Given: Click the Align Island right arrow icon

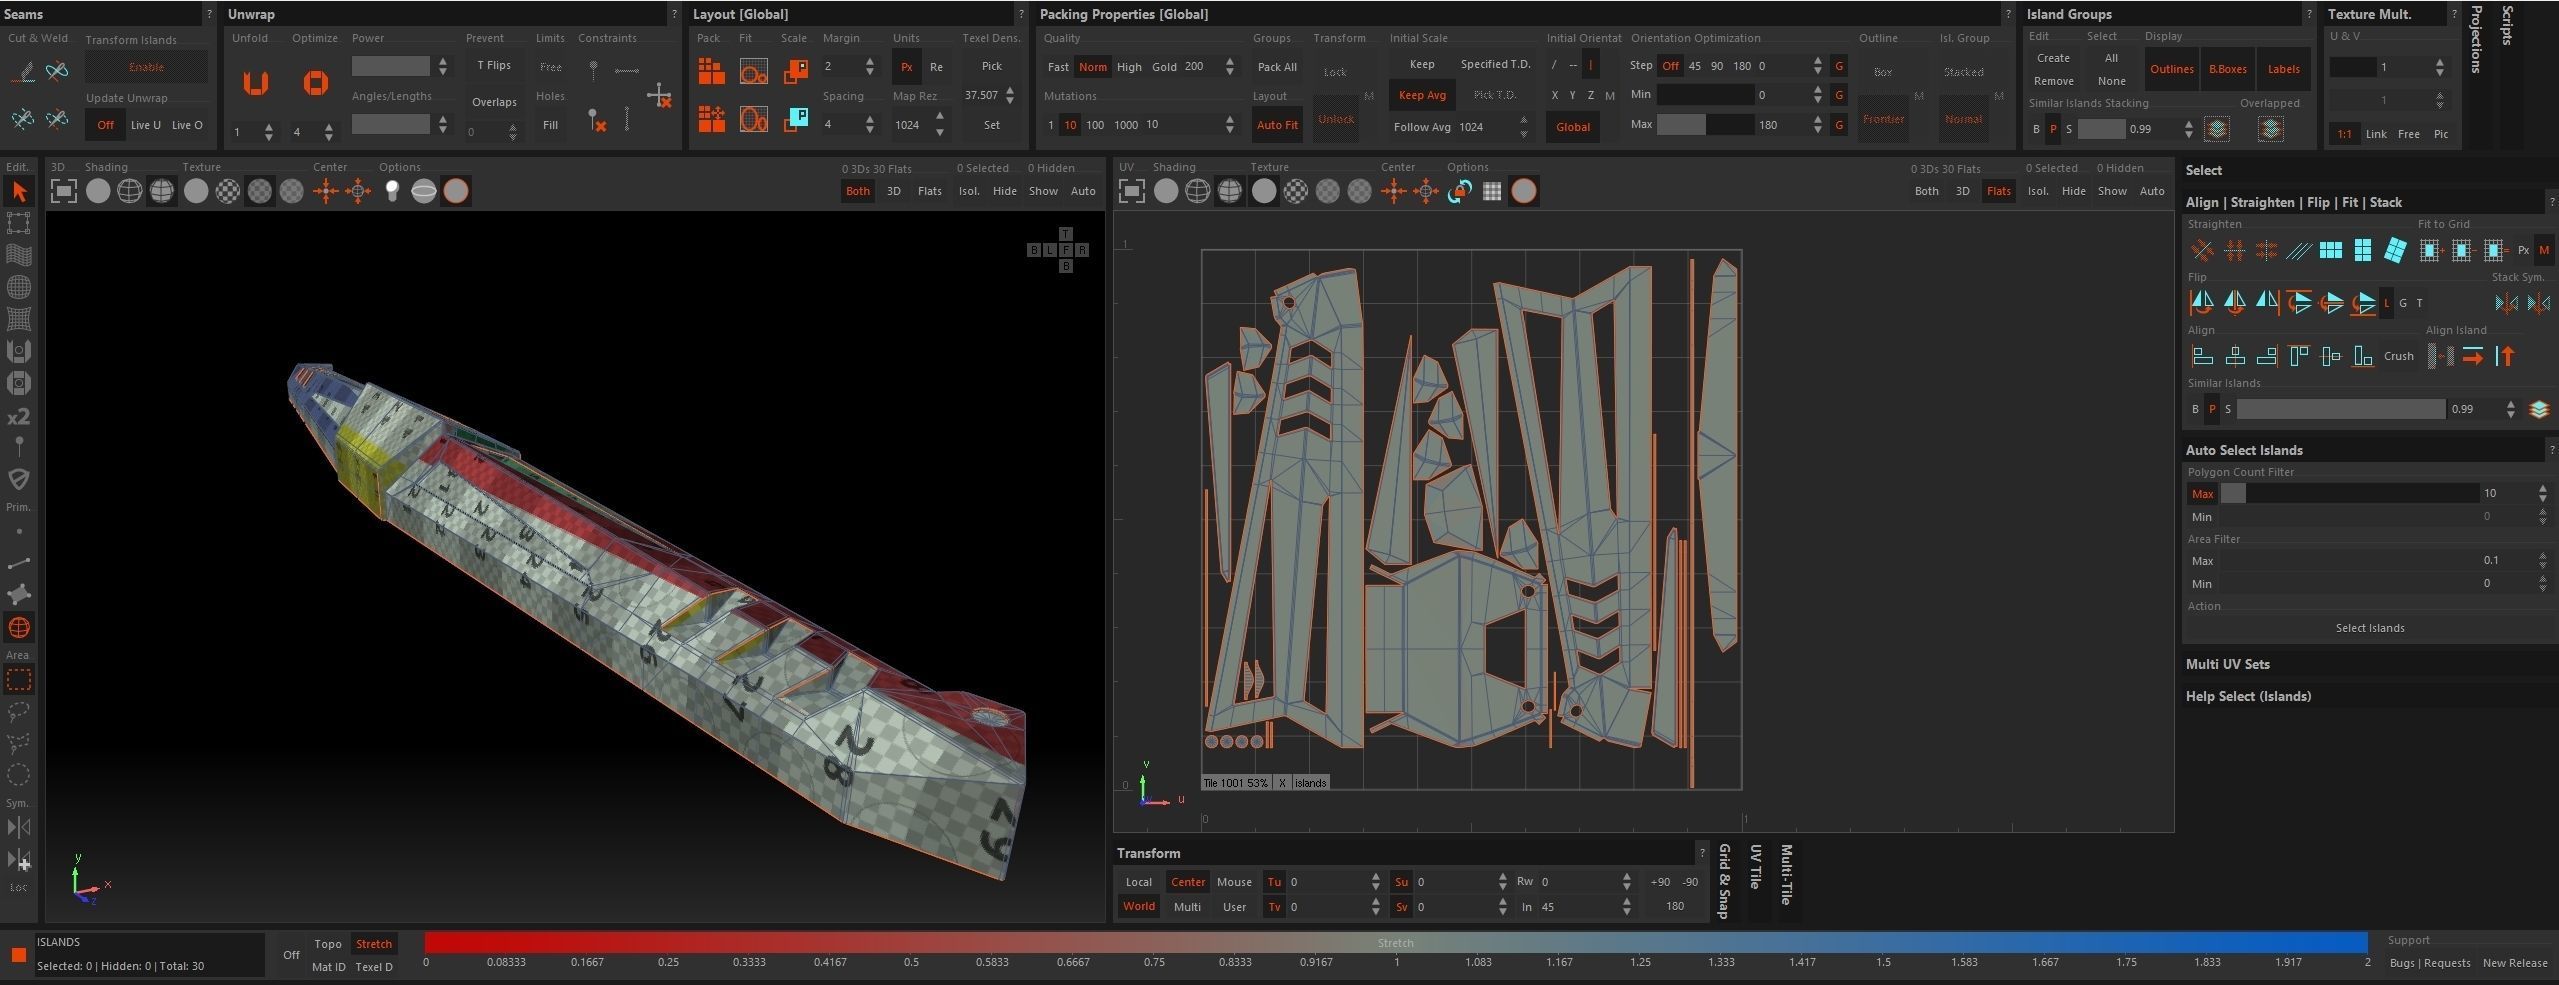Looking at the screenshot, I should coord(2472,356).
